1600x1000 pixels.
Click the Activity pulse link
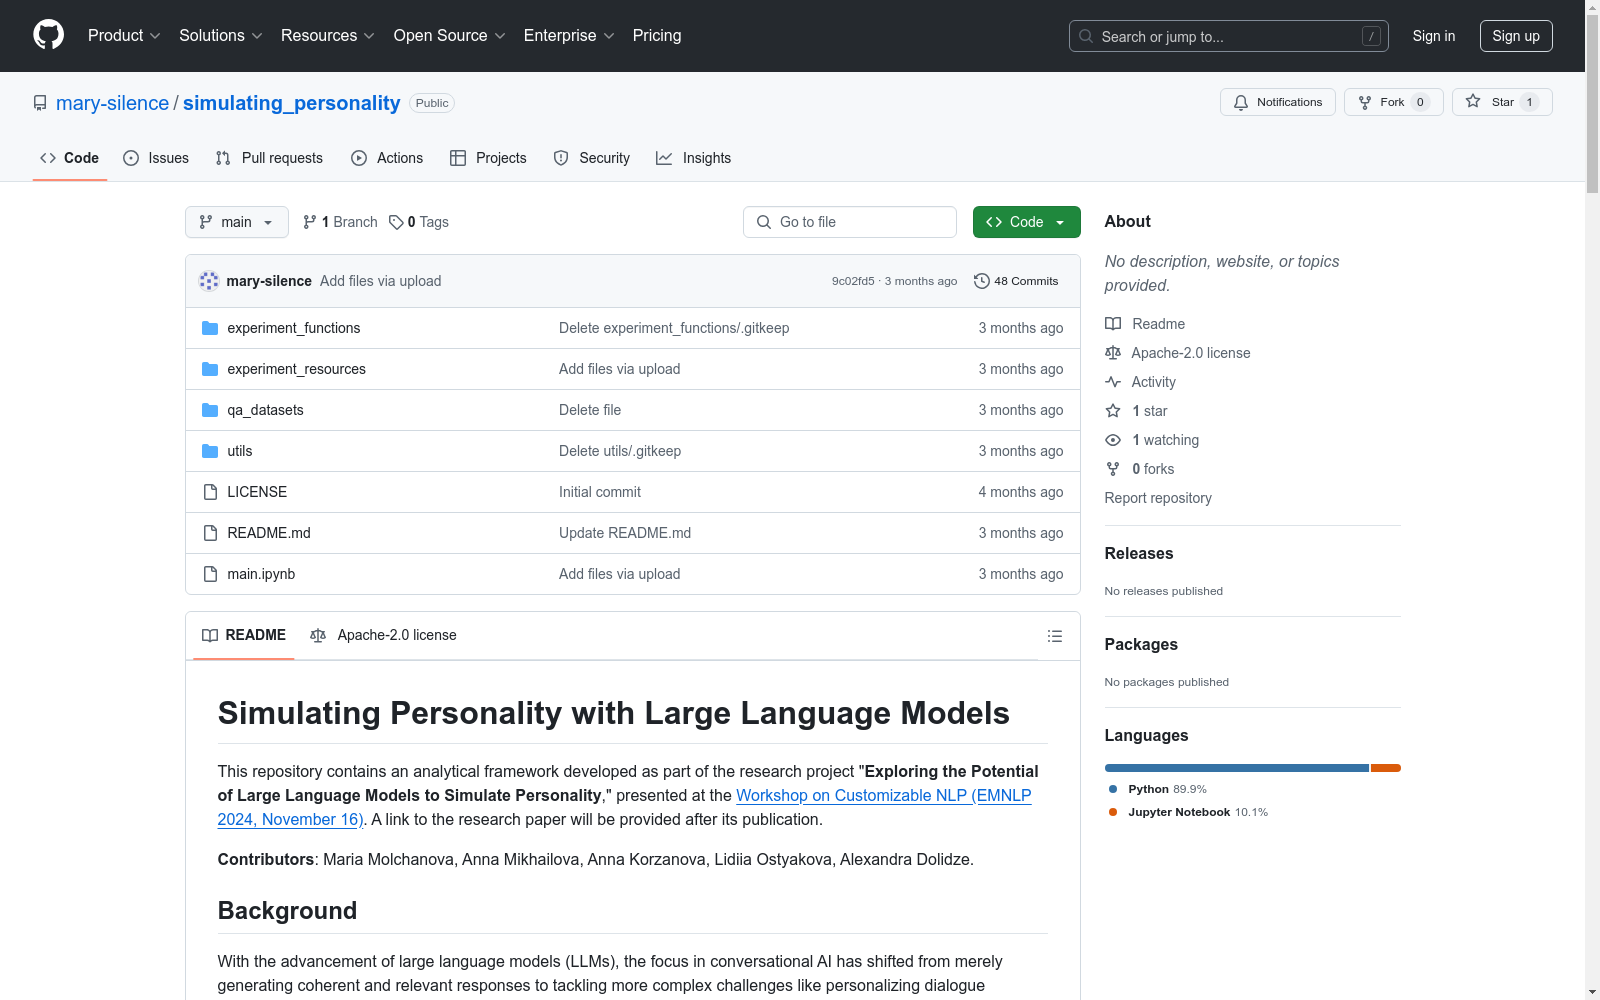[1153, 382]
